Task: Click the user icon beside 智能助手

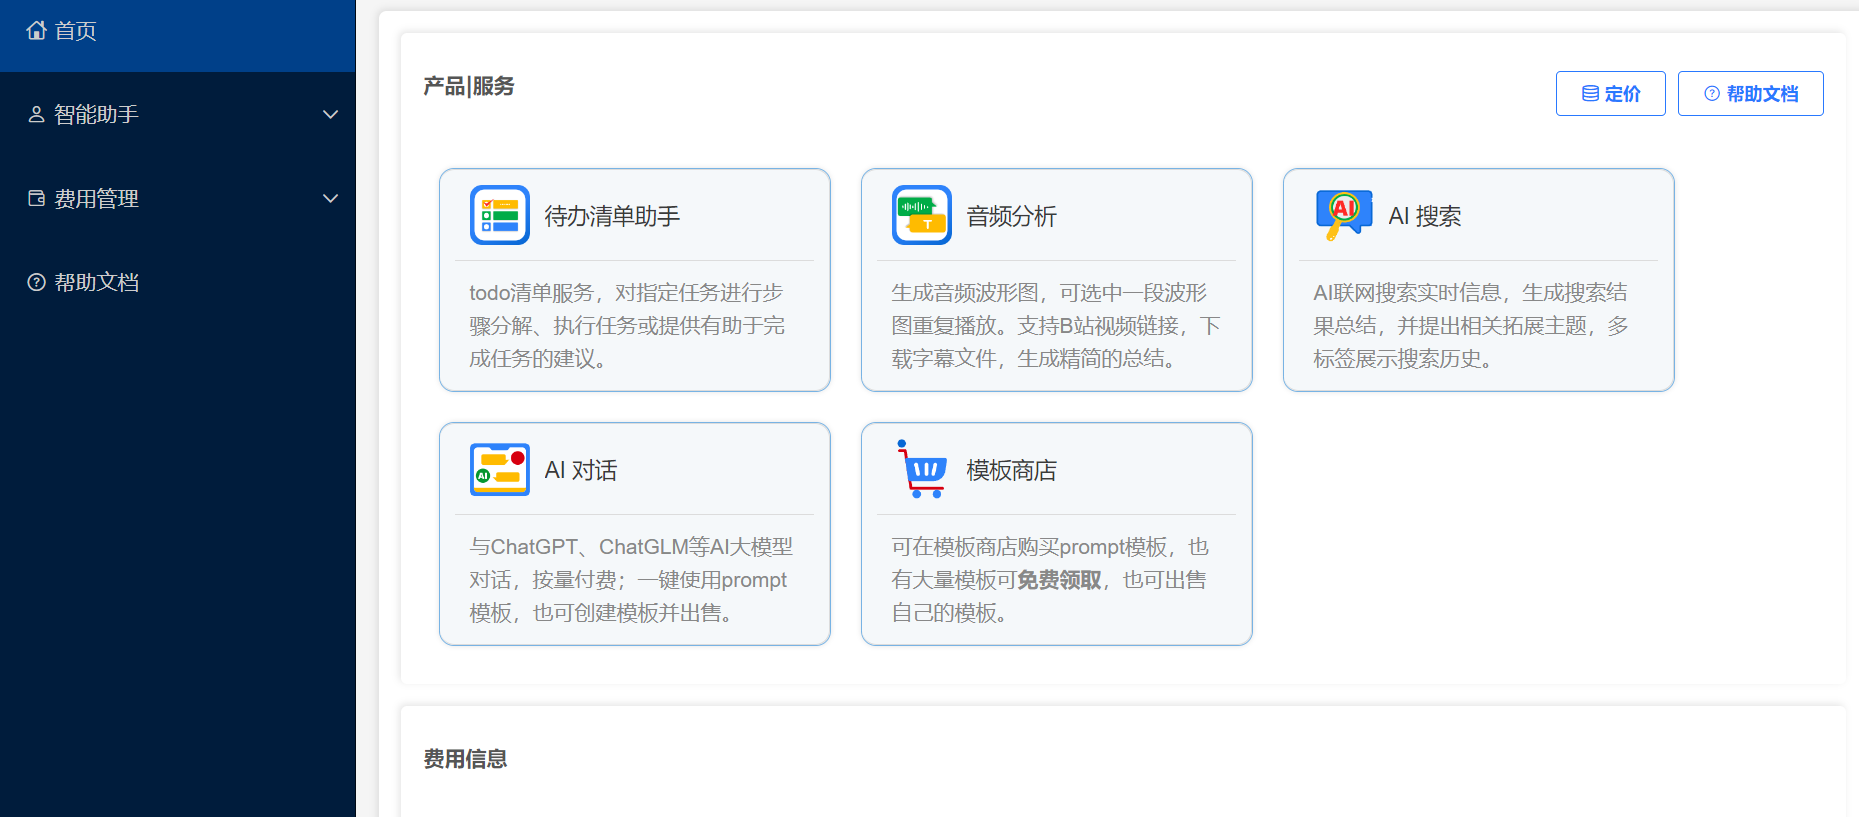Action: point(37,115)
